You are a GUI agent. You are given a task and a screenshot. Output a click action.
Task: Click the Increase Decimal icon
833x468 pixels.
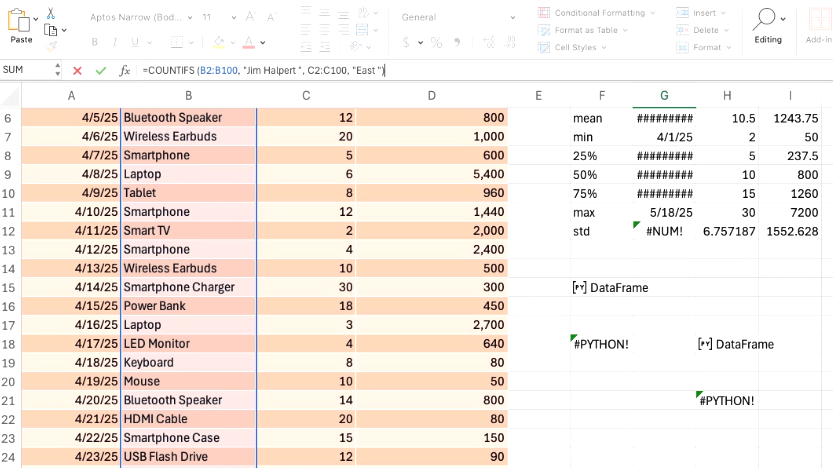[489, 42]
